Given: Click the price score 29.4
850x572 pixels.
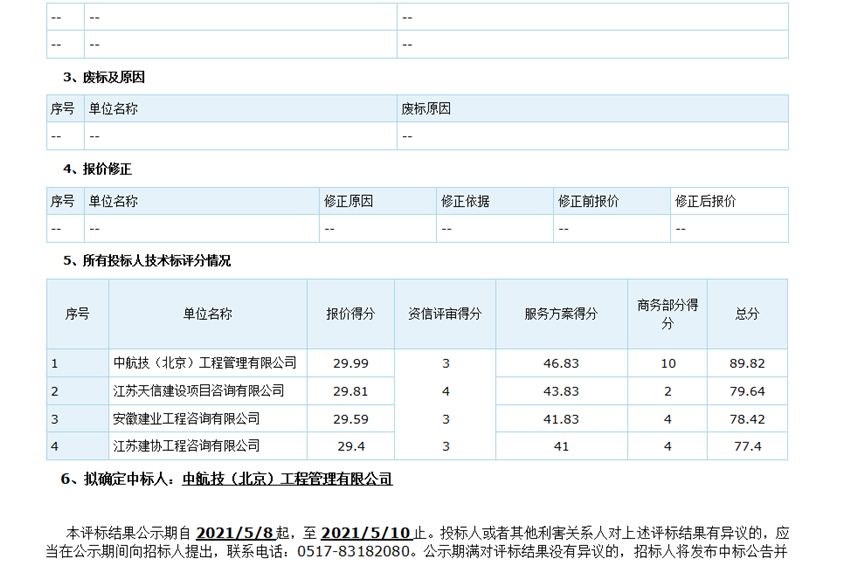Looking at the screenshot, I should tap(351, 446).
